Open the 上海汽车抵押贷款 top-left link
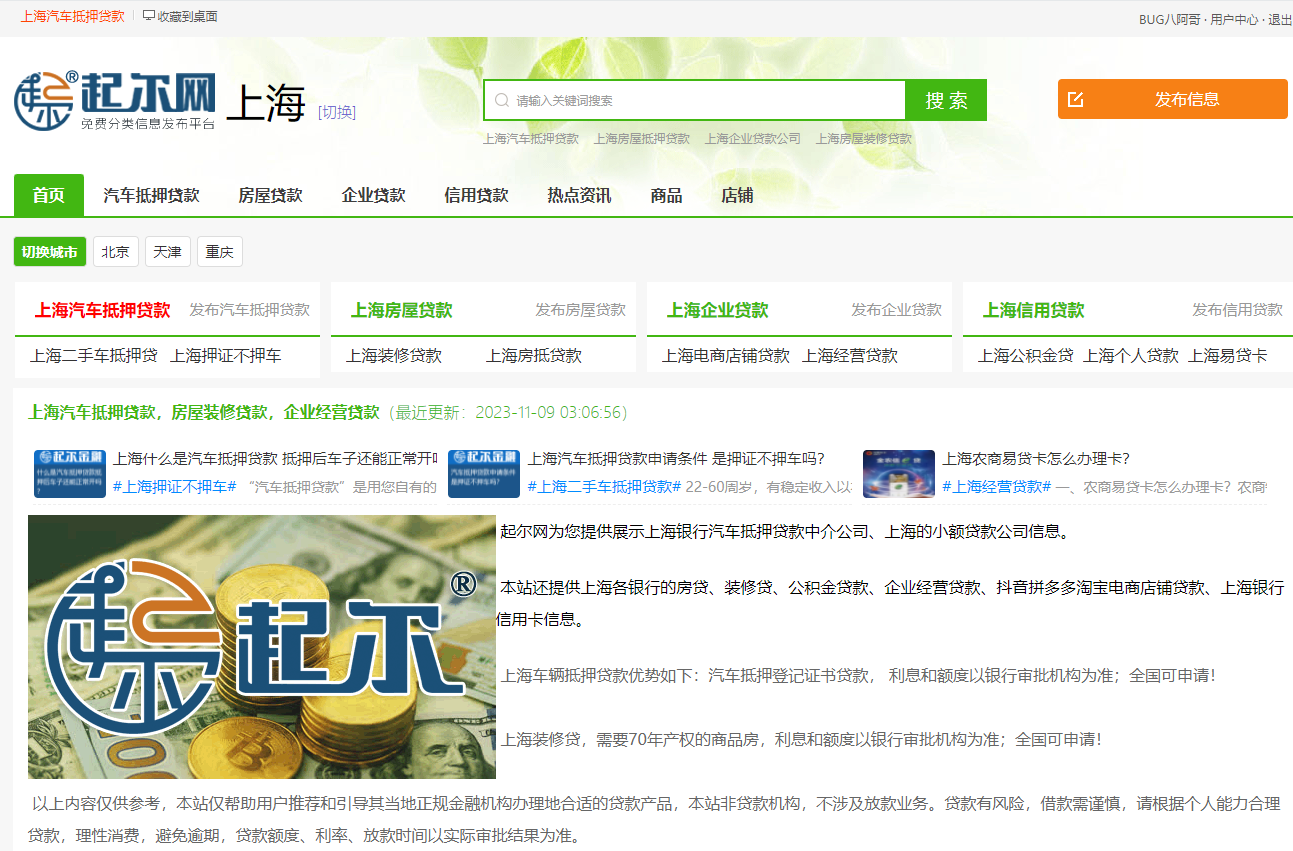Viewport: 1293px width, 851px height. 72,16
